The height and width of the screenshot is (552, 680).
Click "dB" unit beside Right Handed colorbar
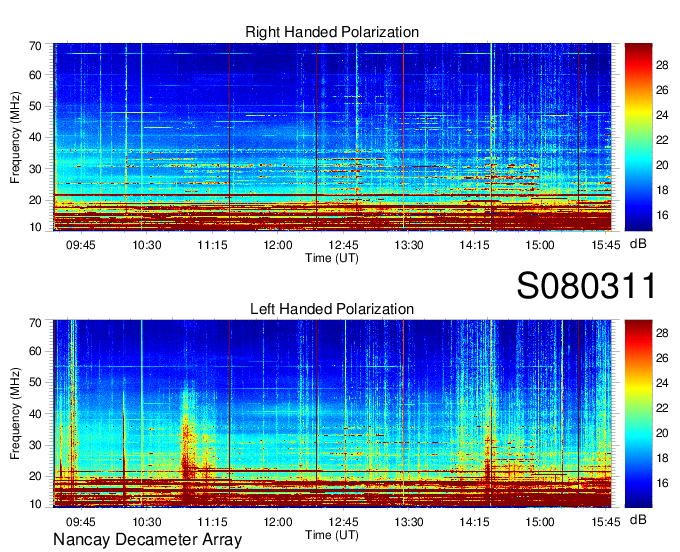click(x=638, y=244)
